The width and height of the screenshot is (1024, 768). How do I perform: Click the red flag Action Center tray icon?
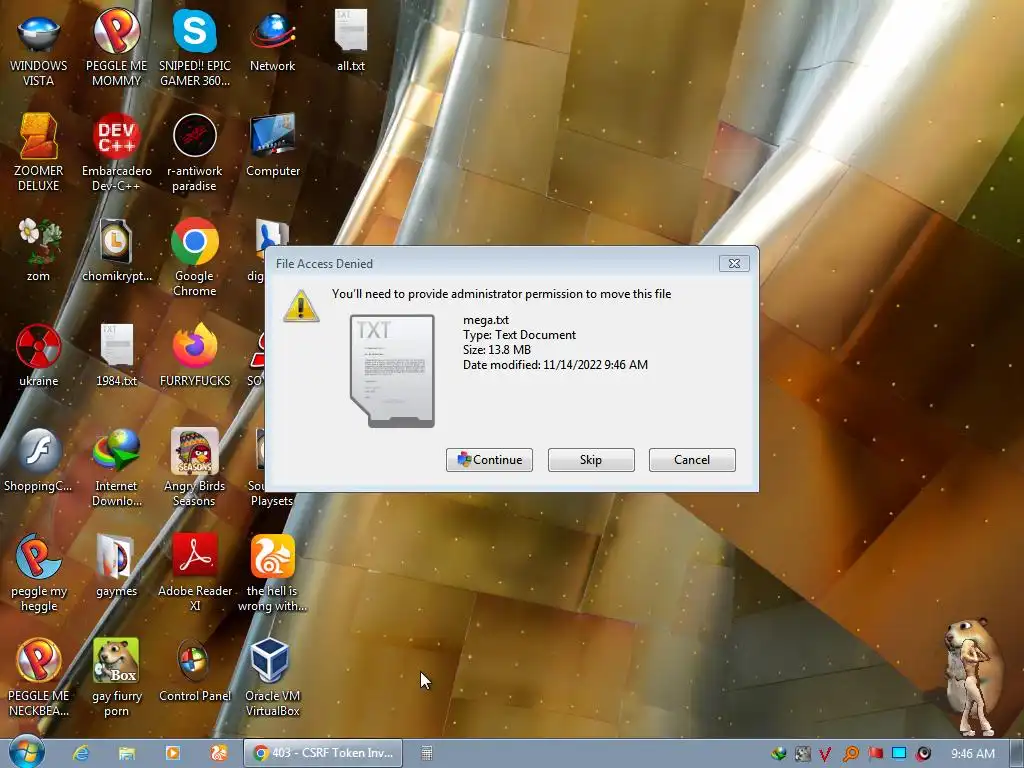pyautogui.click(x=875, y=754)
